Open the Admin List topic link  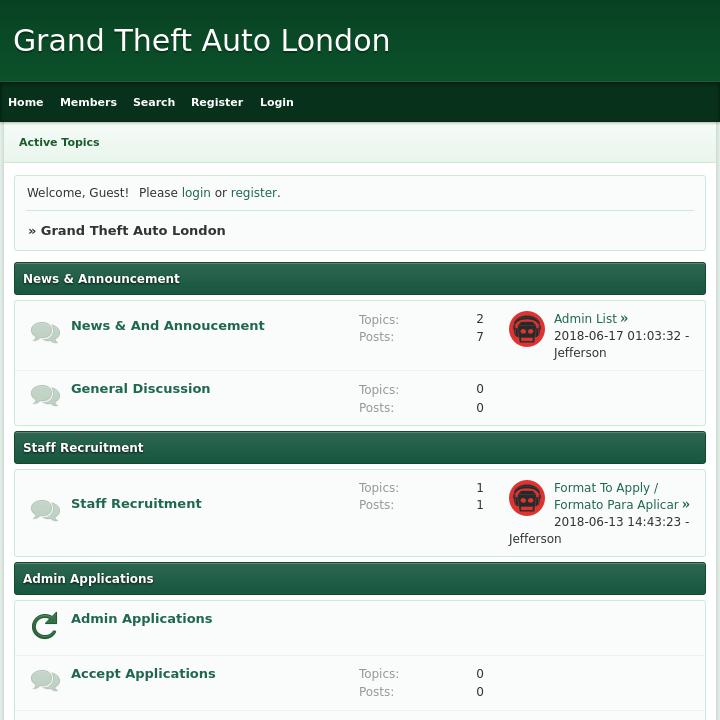coord(585,319)
